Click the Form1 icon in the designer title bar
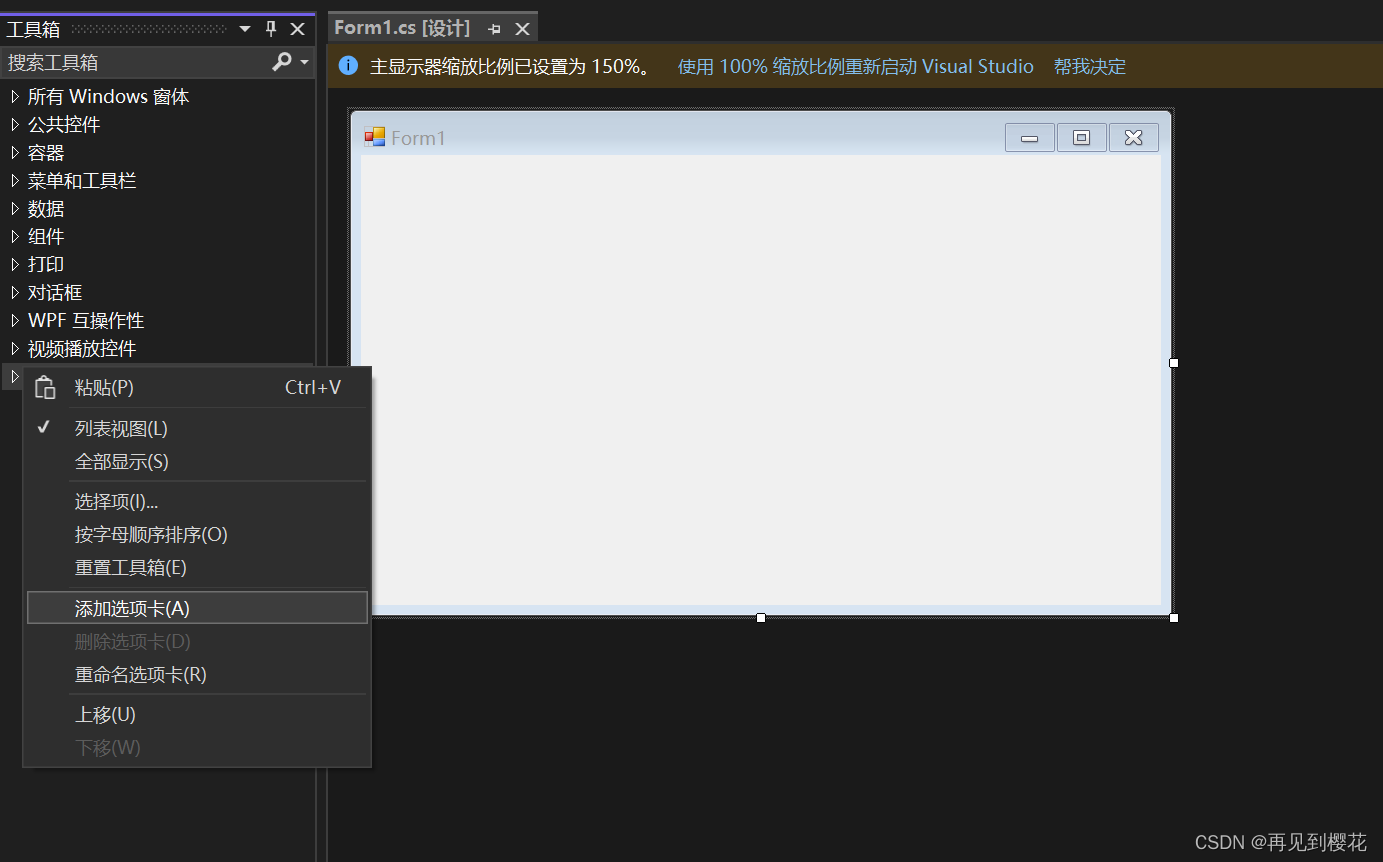1383x862 pixels. pyautogui.click(x=377, y=136)
